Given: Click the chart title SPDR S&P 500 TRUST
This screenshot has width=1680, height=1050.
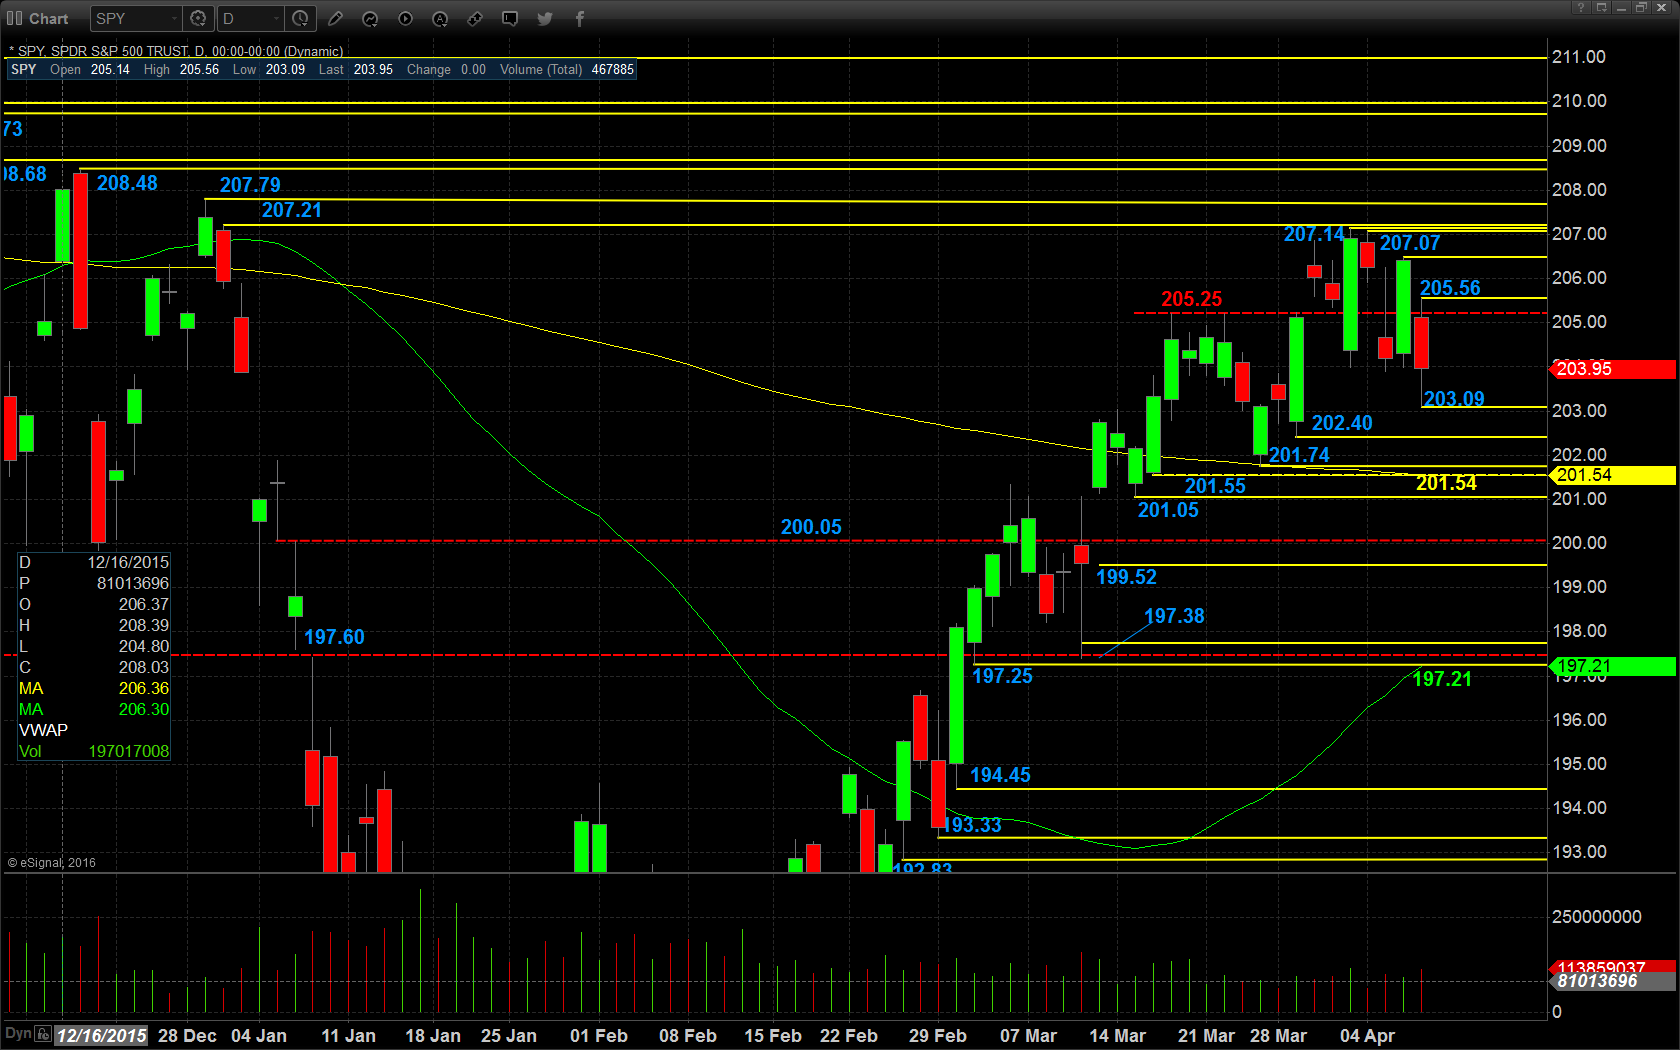Looking at the screenshot, I should (119, 51).
